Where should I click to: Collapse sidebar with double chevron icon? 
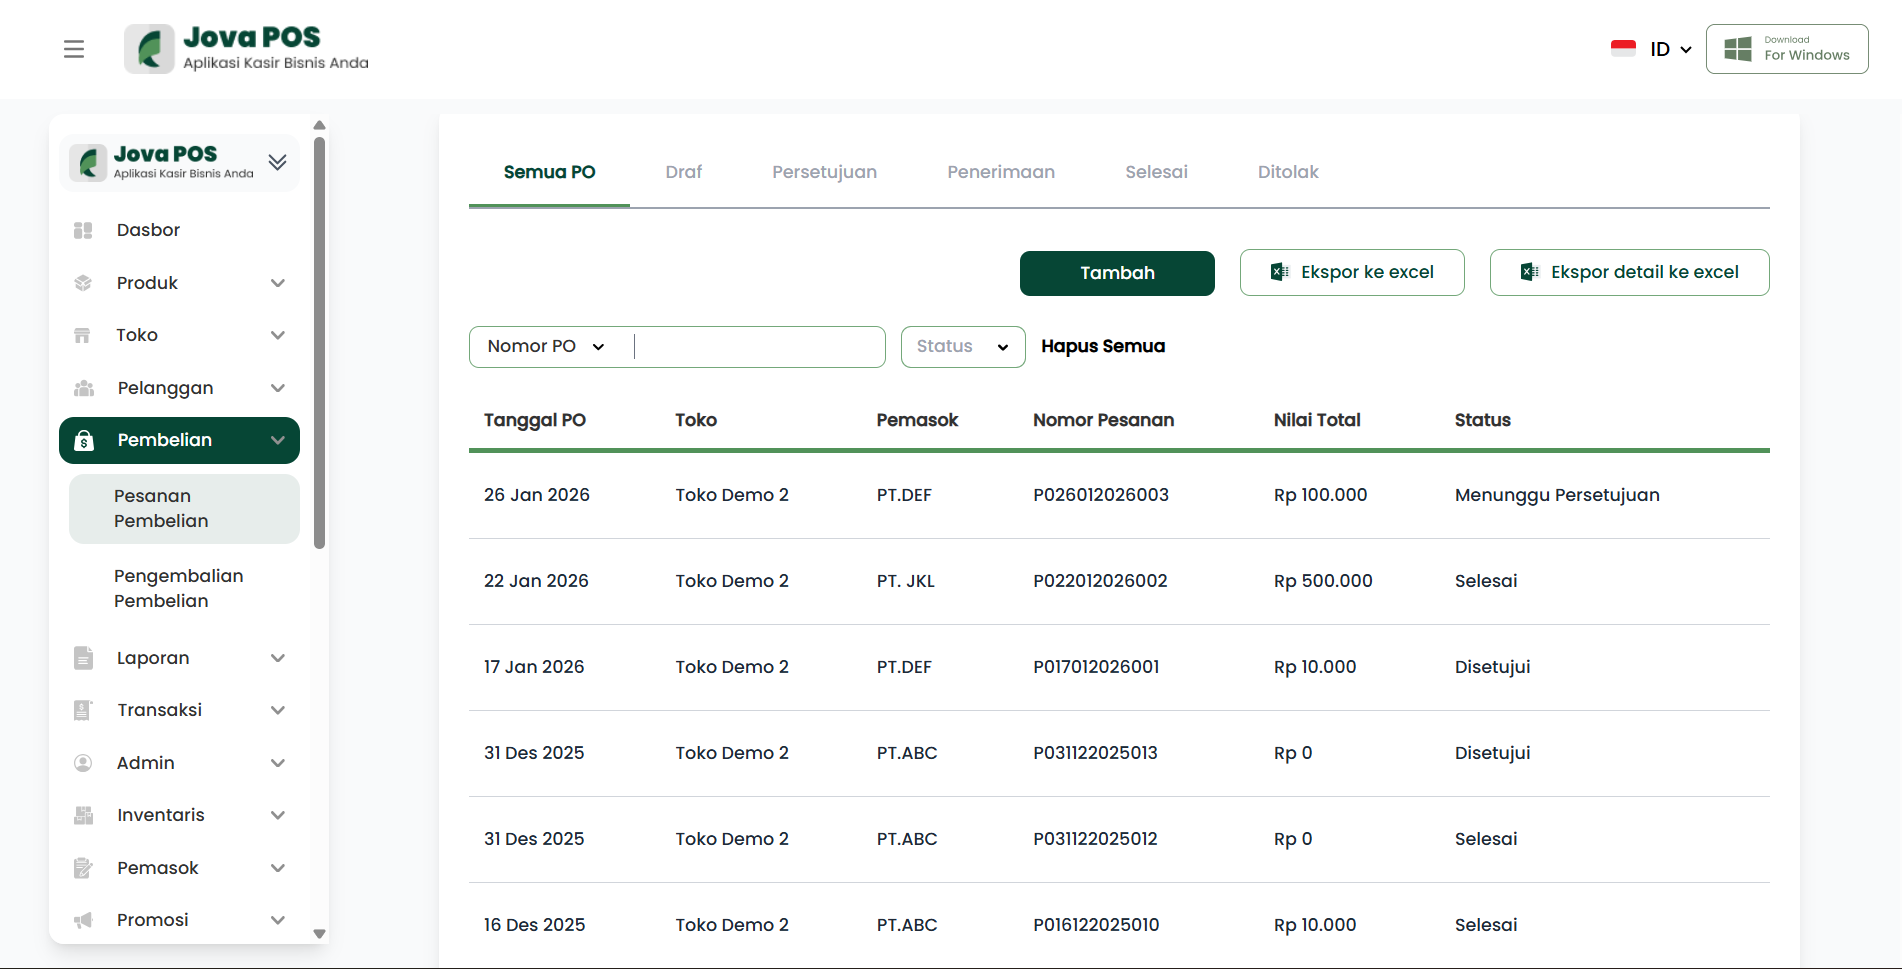point(277,162)
